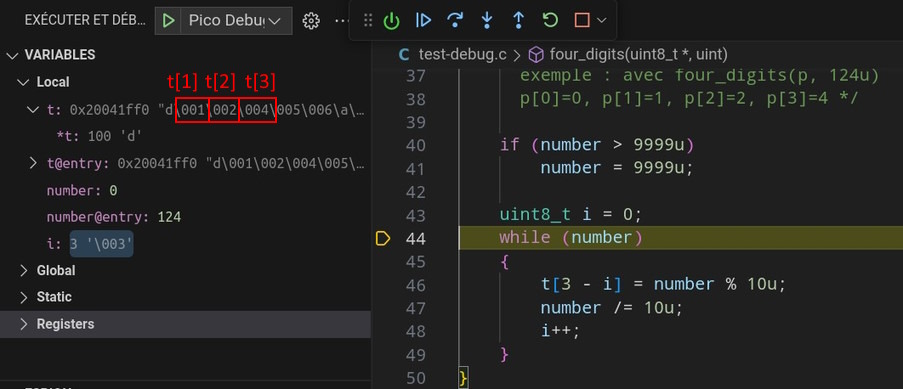Image resolution: width=903 pixels, height=389 pixels.
Task: Open the dropdown arrow next to Stop
Action: coord(602,21)
